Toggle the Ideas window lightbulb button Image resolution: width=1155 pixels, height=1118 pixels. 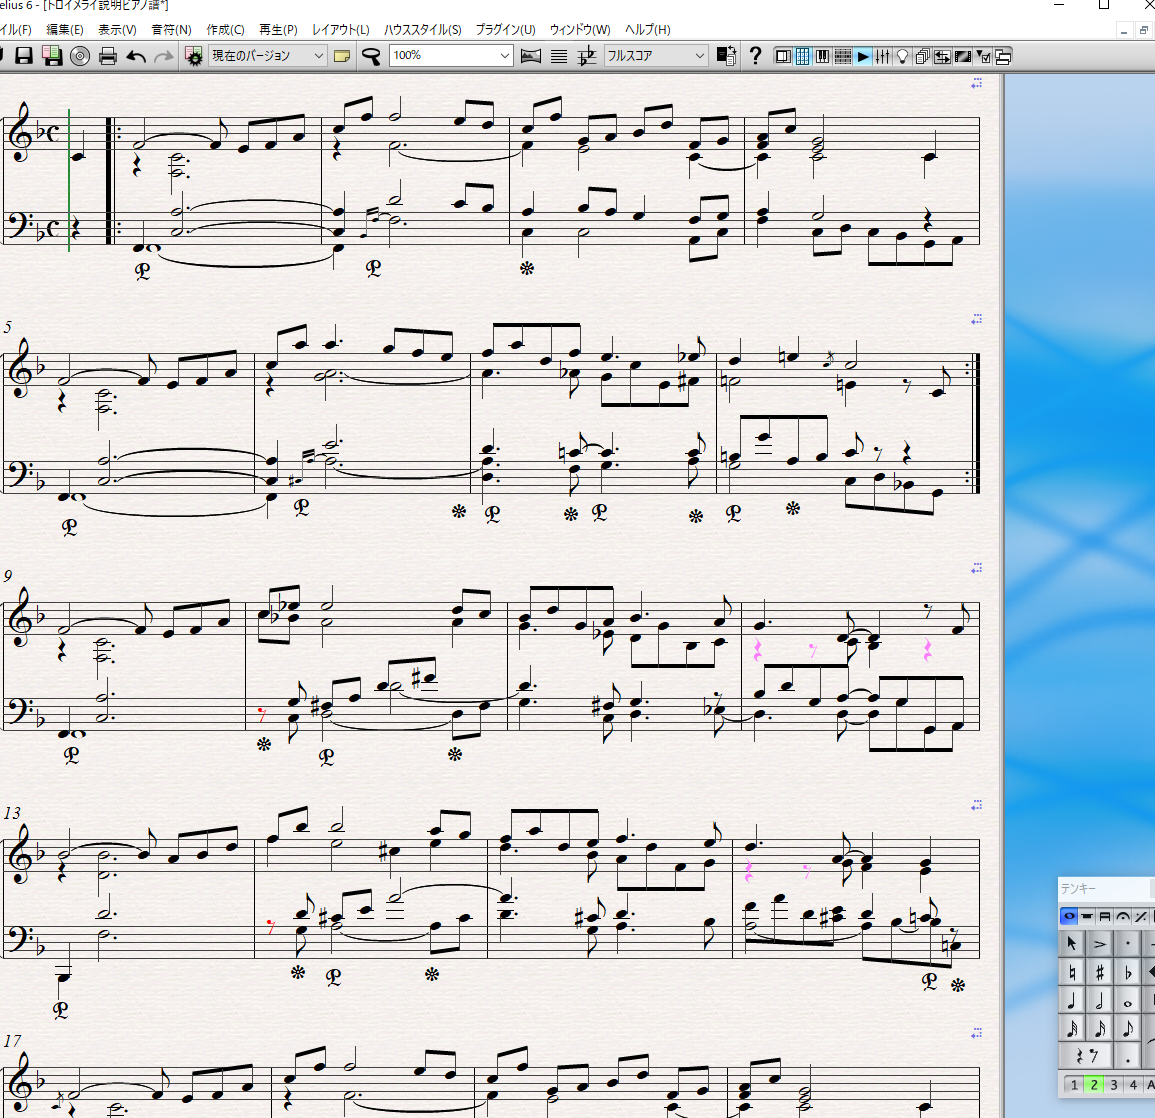[902, 56]
